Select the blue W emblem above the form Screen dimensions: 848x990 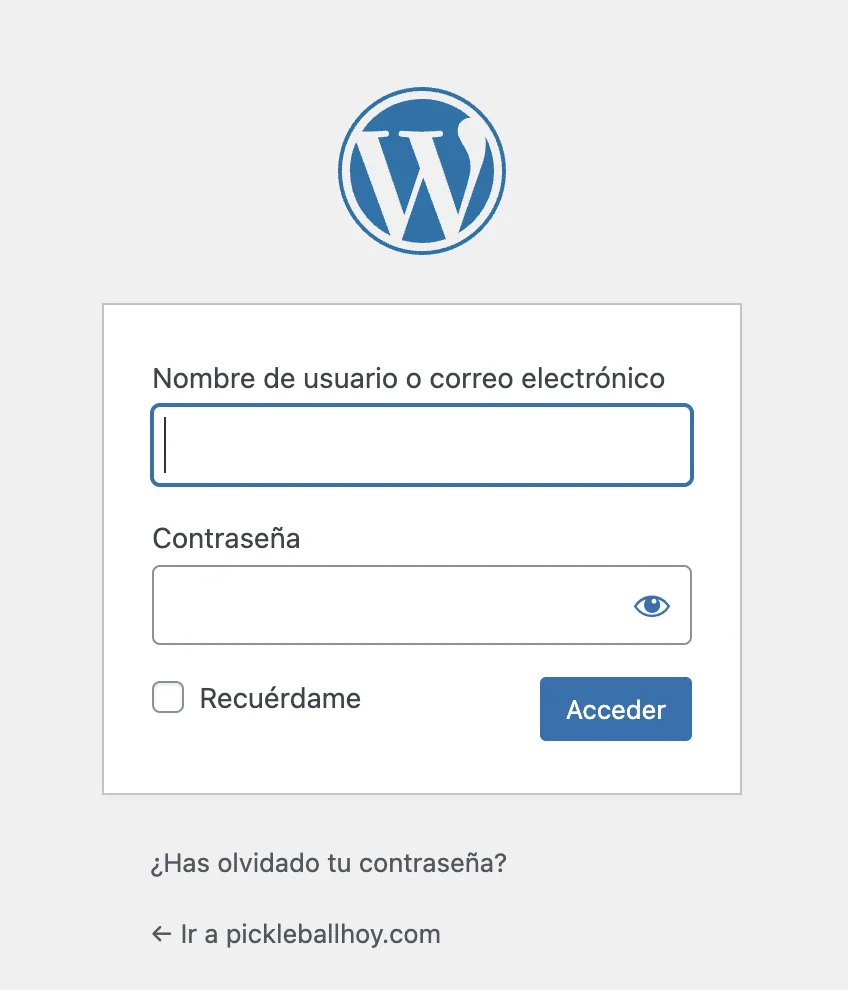pos(422,169)
